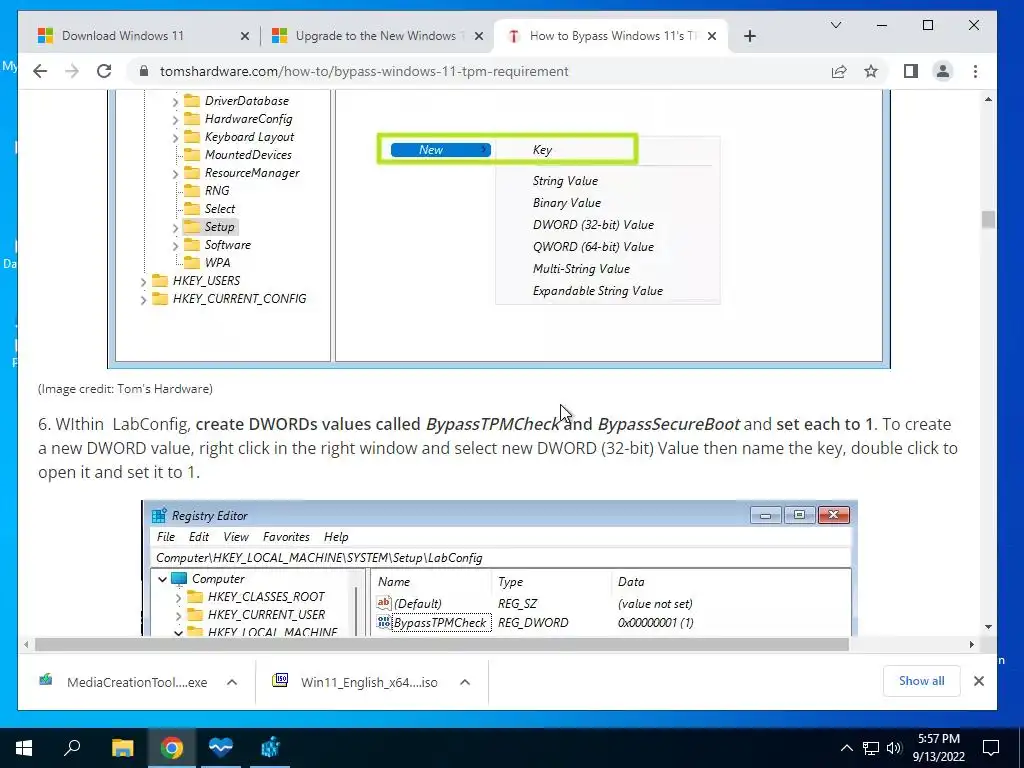Open the Chrome three-dot menu

pyautogui.click(x=976, y=71)
